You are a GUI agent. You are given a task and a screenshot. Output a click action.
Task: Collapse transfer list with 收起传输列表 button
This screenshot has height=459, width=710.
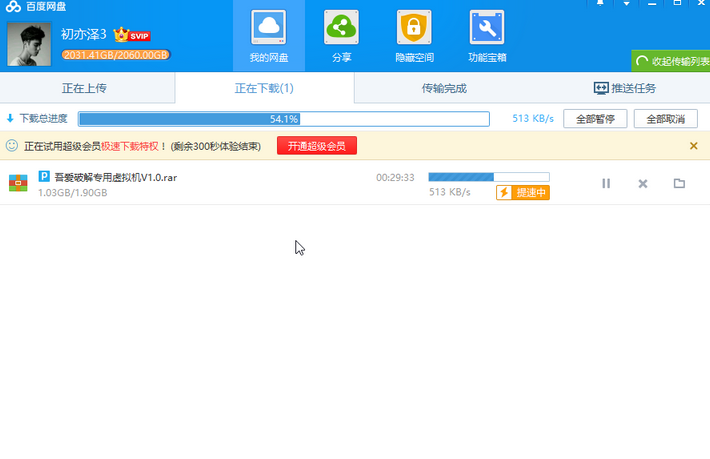click(x=671, y=61)
